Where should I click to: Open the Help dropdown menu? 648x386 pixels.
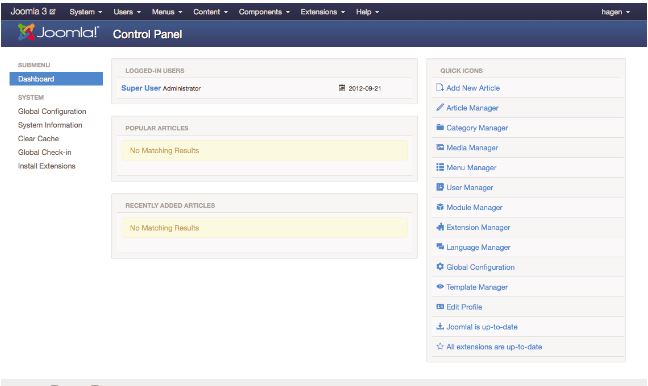[x=367, y=12]
